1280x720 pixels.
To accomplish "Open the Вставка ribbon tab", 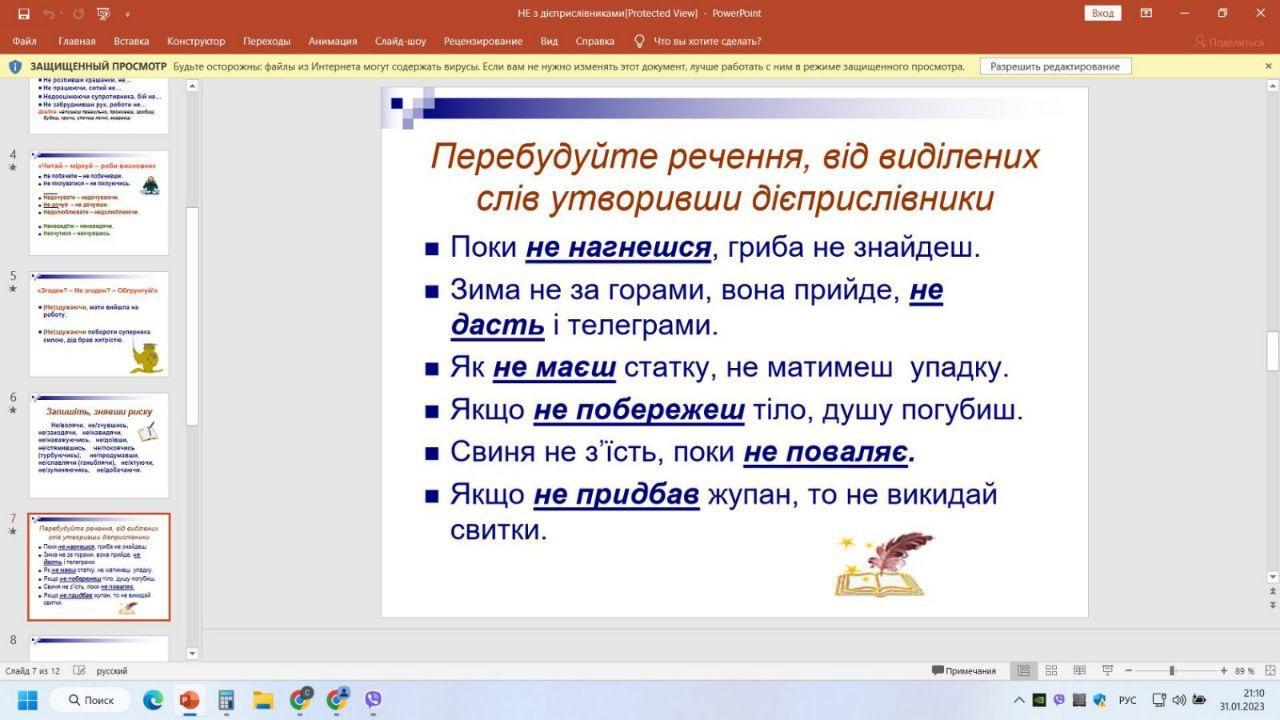I will pos(131,41).
